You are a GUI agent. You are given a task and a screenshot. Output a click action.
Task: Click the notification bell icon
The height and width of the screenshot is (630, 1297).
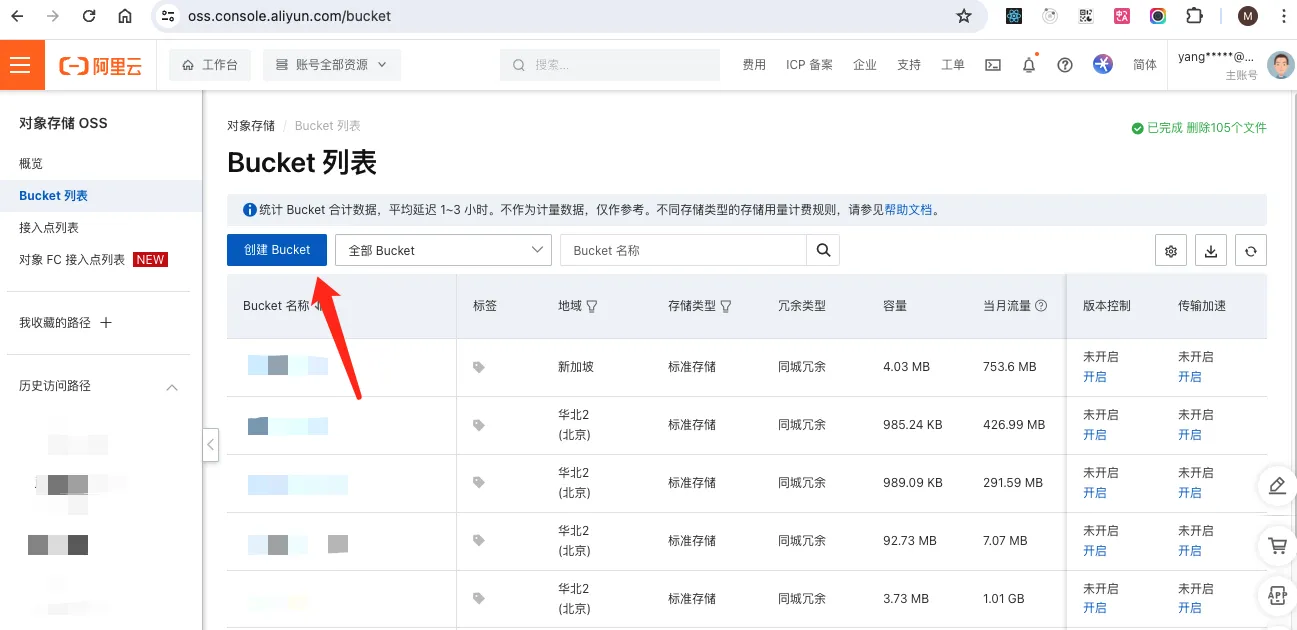click(1028, 65)
